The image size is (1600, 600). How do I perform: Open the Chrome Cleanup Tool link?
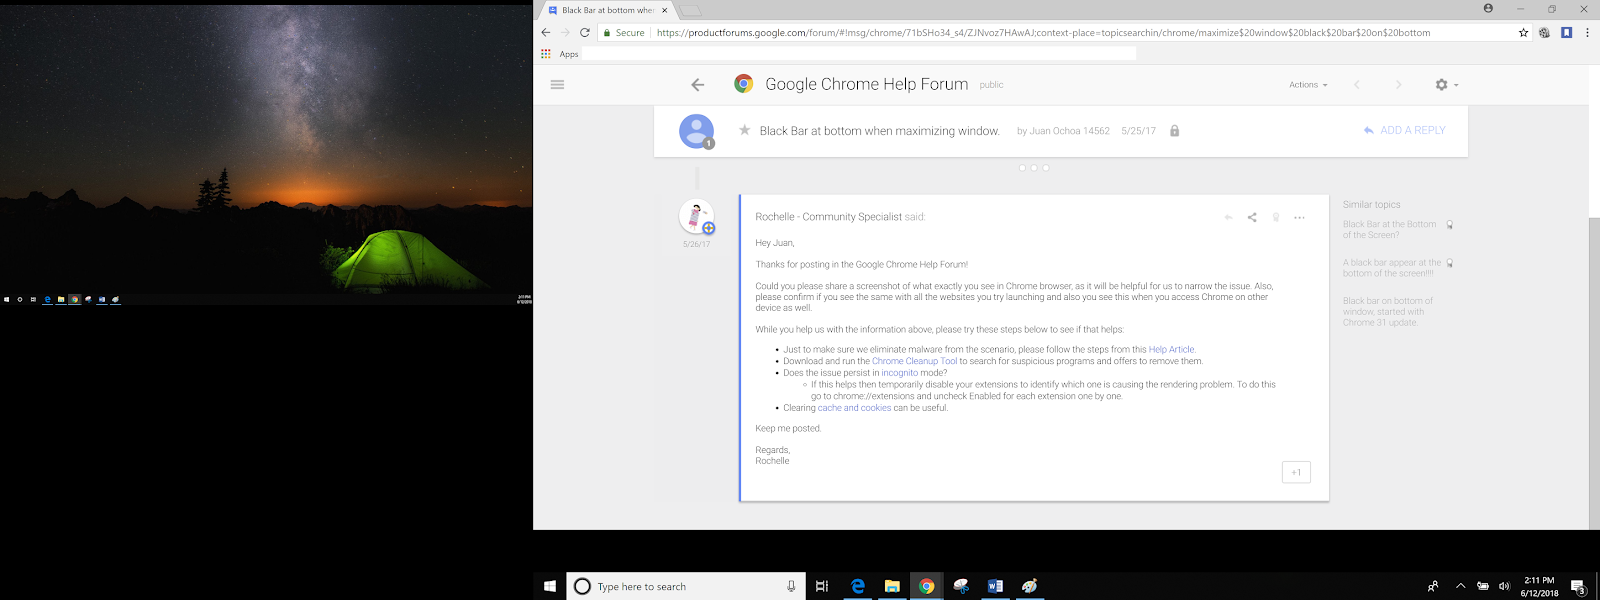tap(914, 361)
